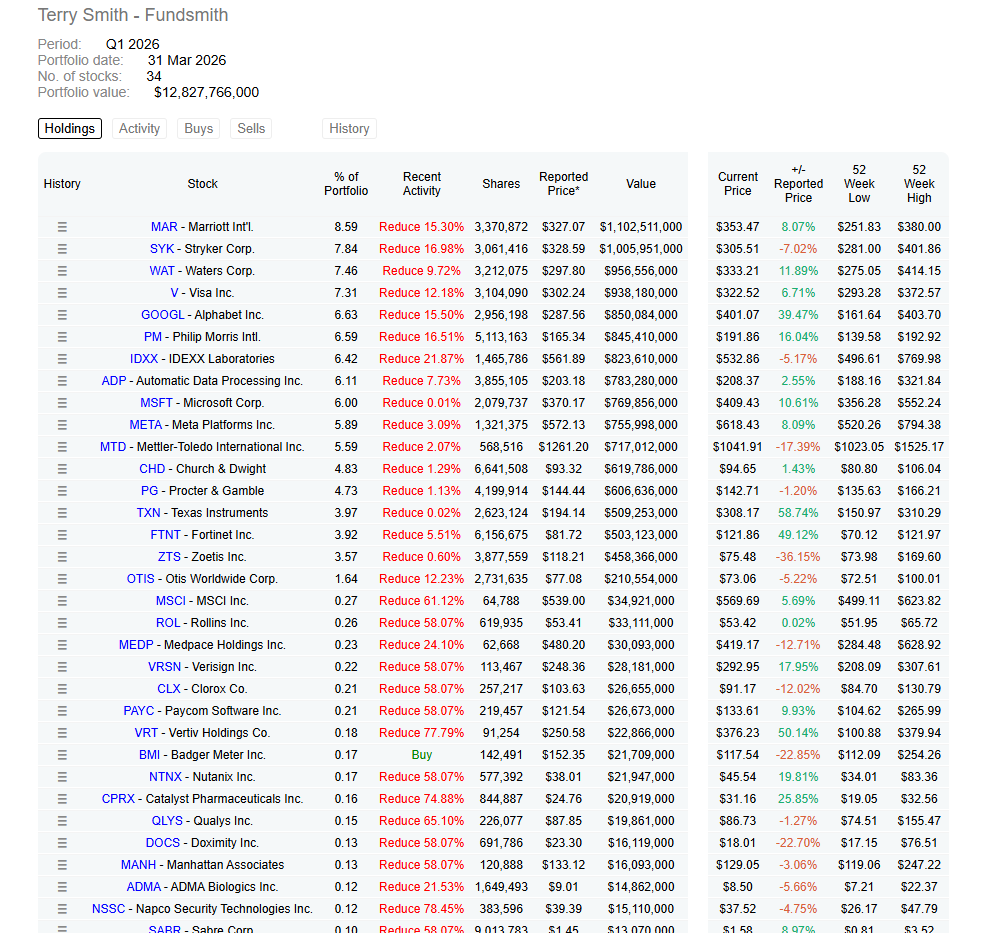Screen dimensions: 985x933
Task: Open history icon for Clorox Co row
Action: coord(62,689)
